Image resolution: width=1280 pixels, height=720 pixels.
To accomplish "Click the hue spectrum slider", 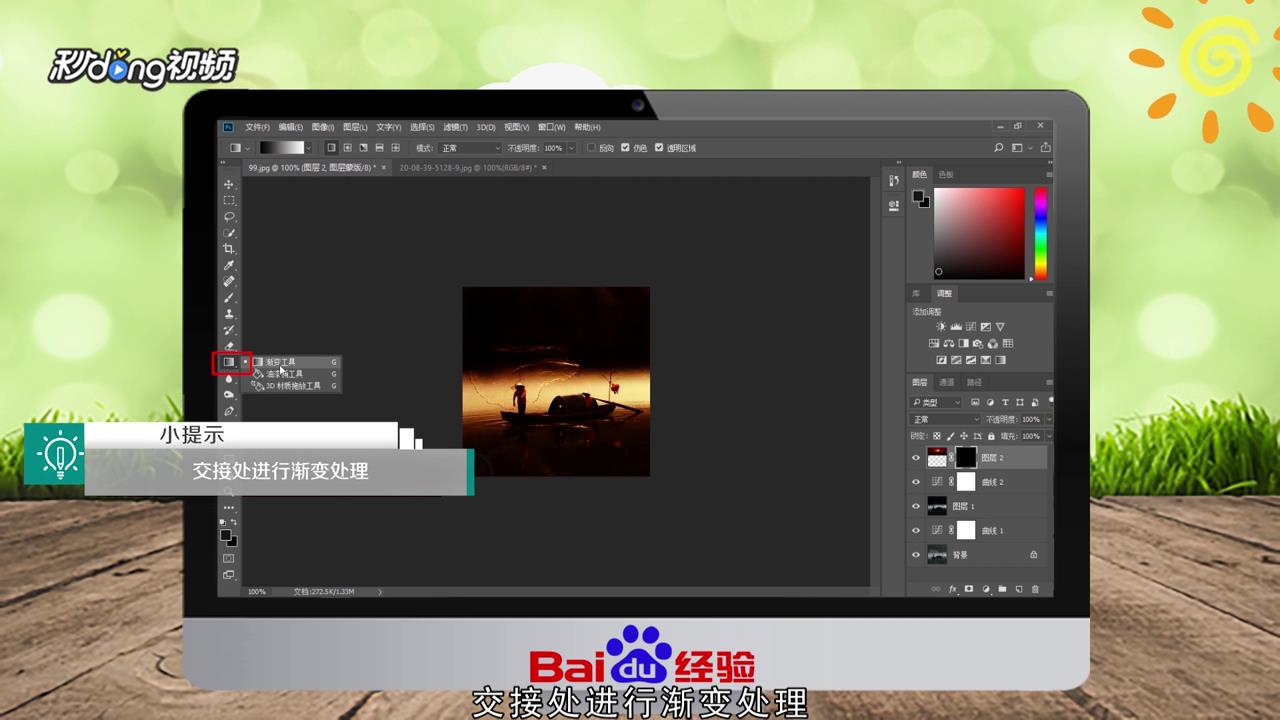I will coord(1040,233).
